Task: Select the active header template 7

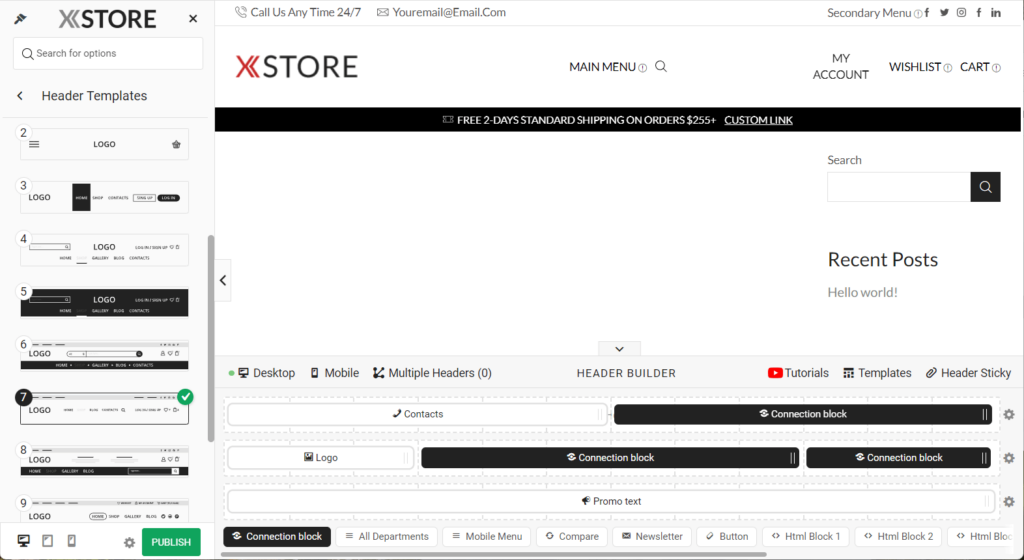Action: click(104, 409)
